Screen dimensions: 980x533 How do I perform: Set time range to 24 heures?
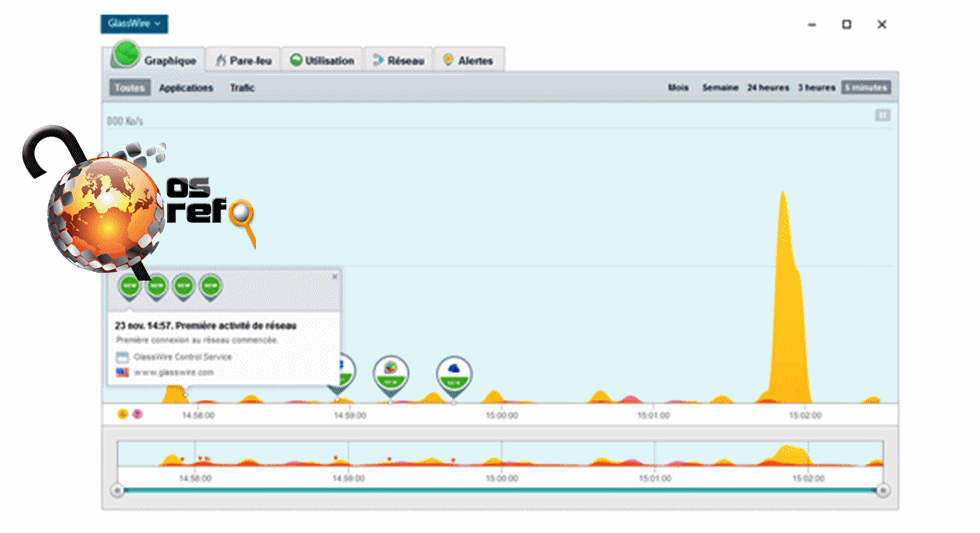click(x=768, y=87)
